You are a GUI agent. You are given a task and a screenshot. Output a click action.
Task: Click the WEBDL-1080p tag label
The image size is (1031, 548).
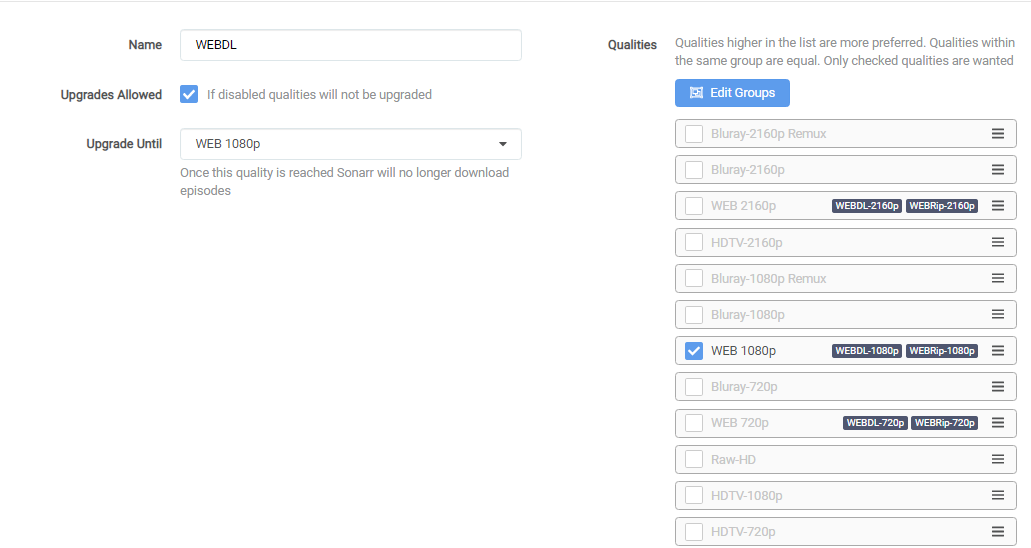pos(867,351)
